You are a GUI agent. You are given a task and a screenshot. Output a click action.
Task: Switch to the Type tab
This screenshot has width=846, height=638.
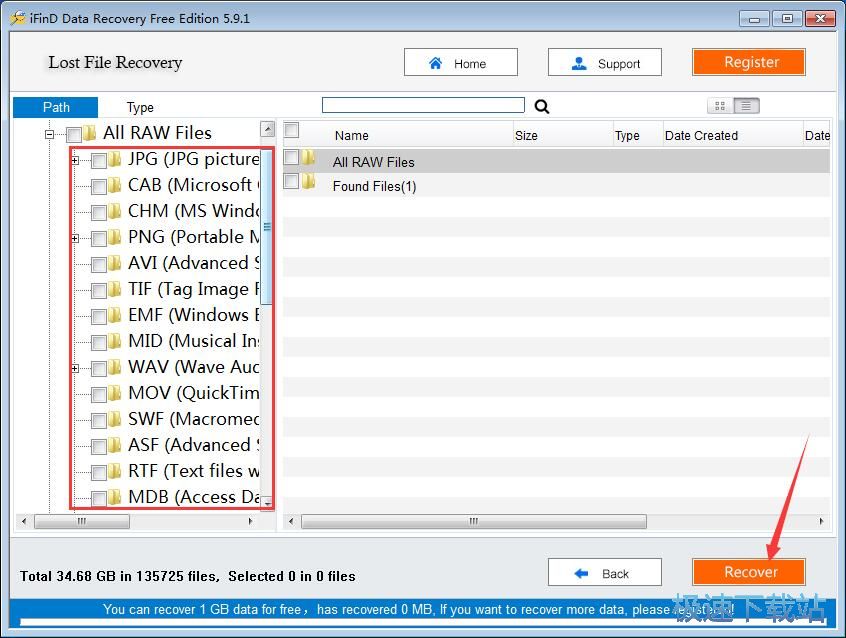140,108
